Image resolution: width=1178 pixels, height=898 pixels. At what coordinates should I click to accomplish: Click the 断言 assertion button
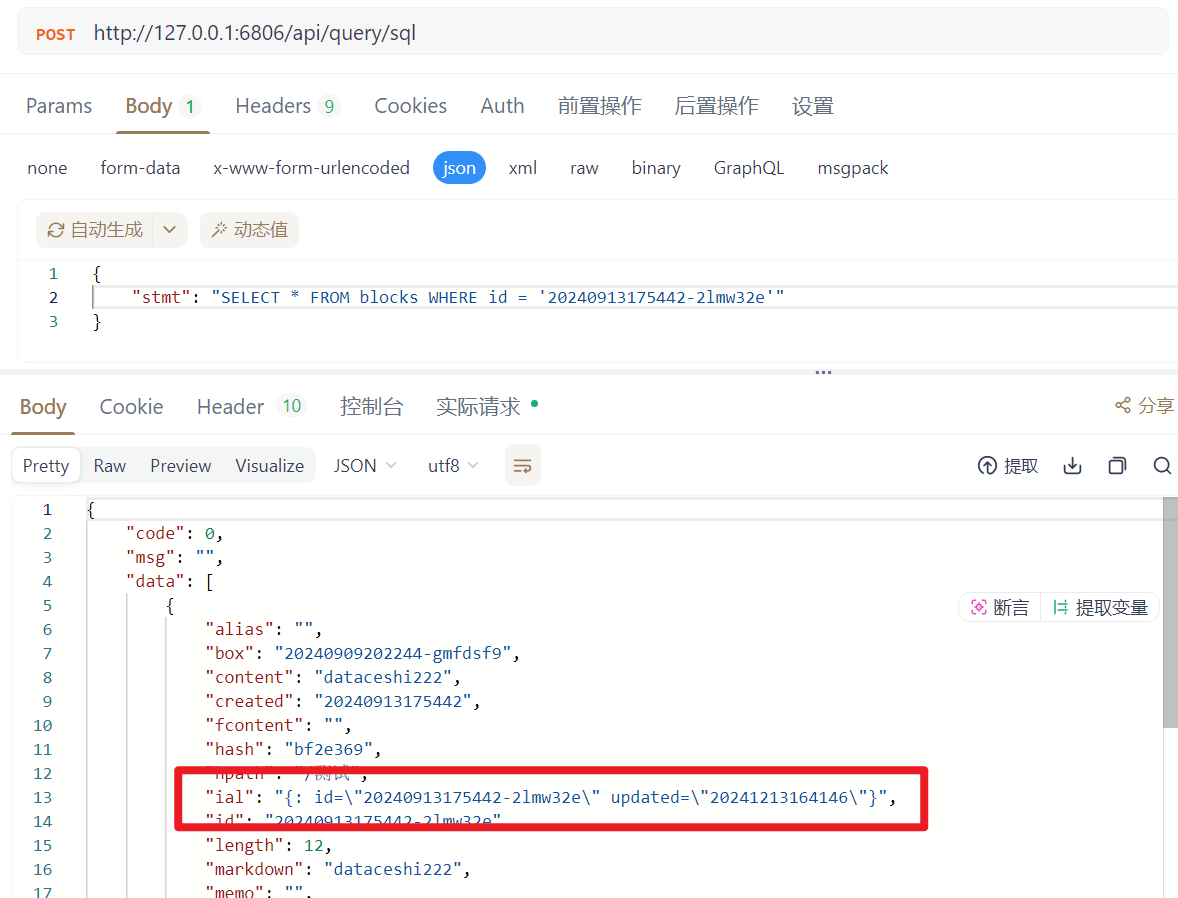[999, 607]
